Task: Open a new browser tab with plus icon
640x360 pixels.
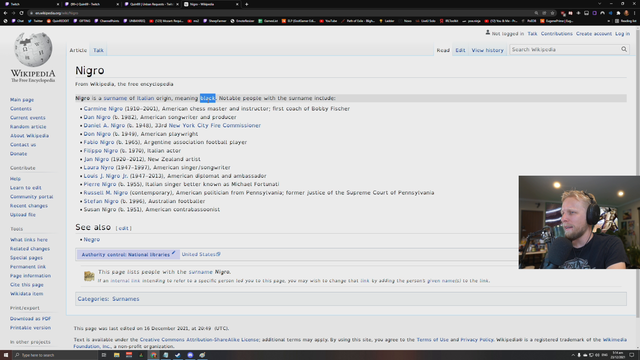Action: [247, 4]
